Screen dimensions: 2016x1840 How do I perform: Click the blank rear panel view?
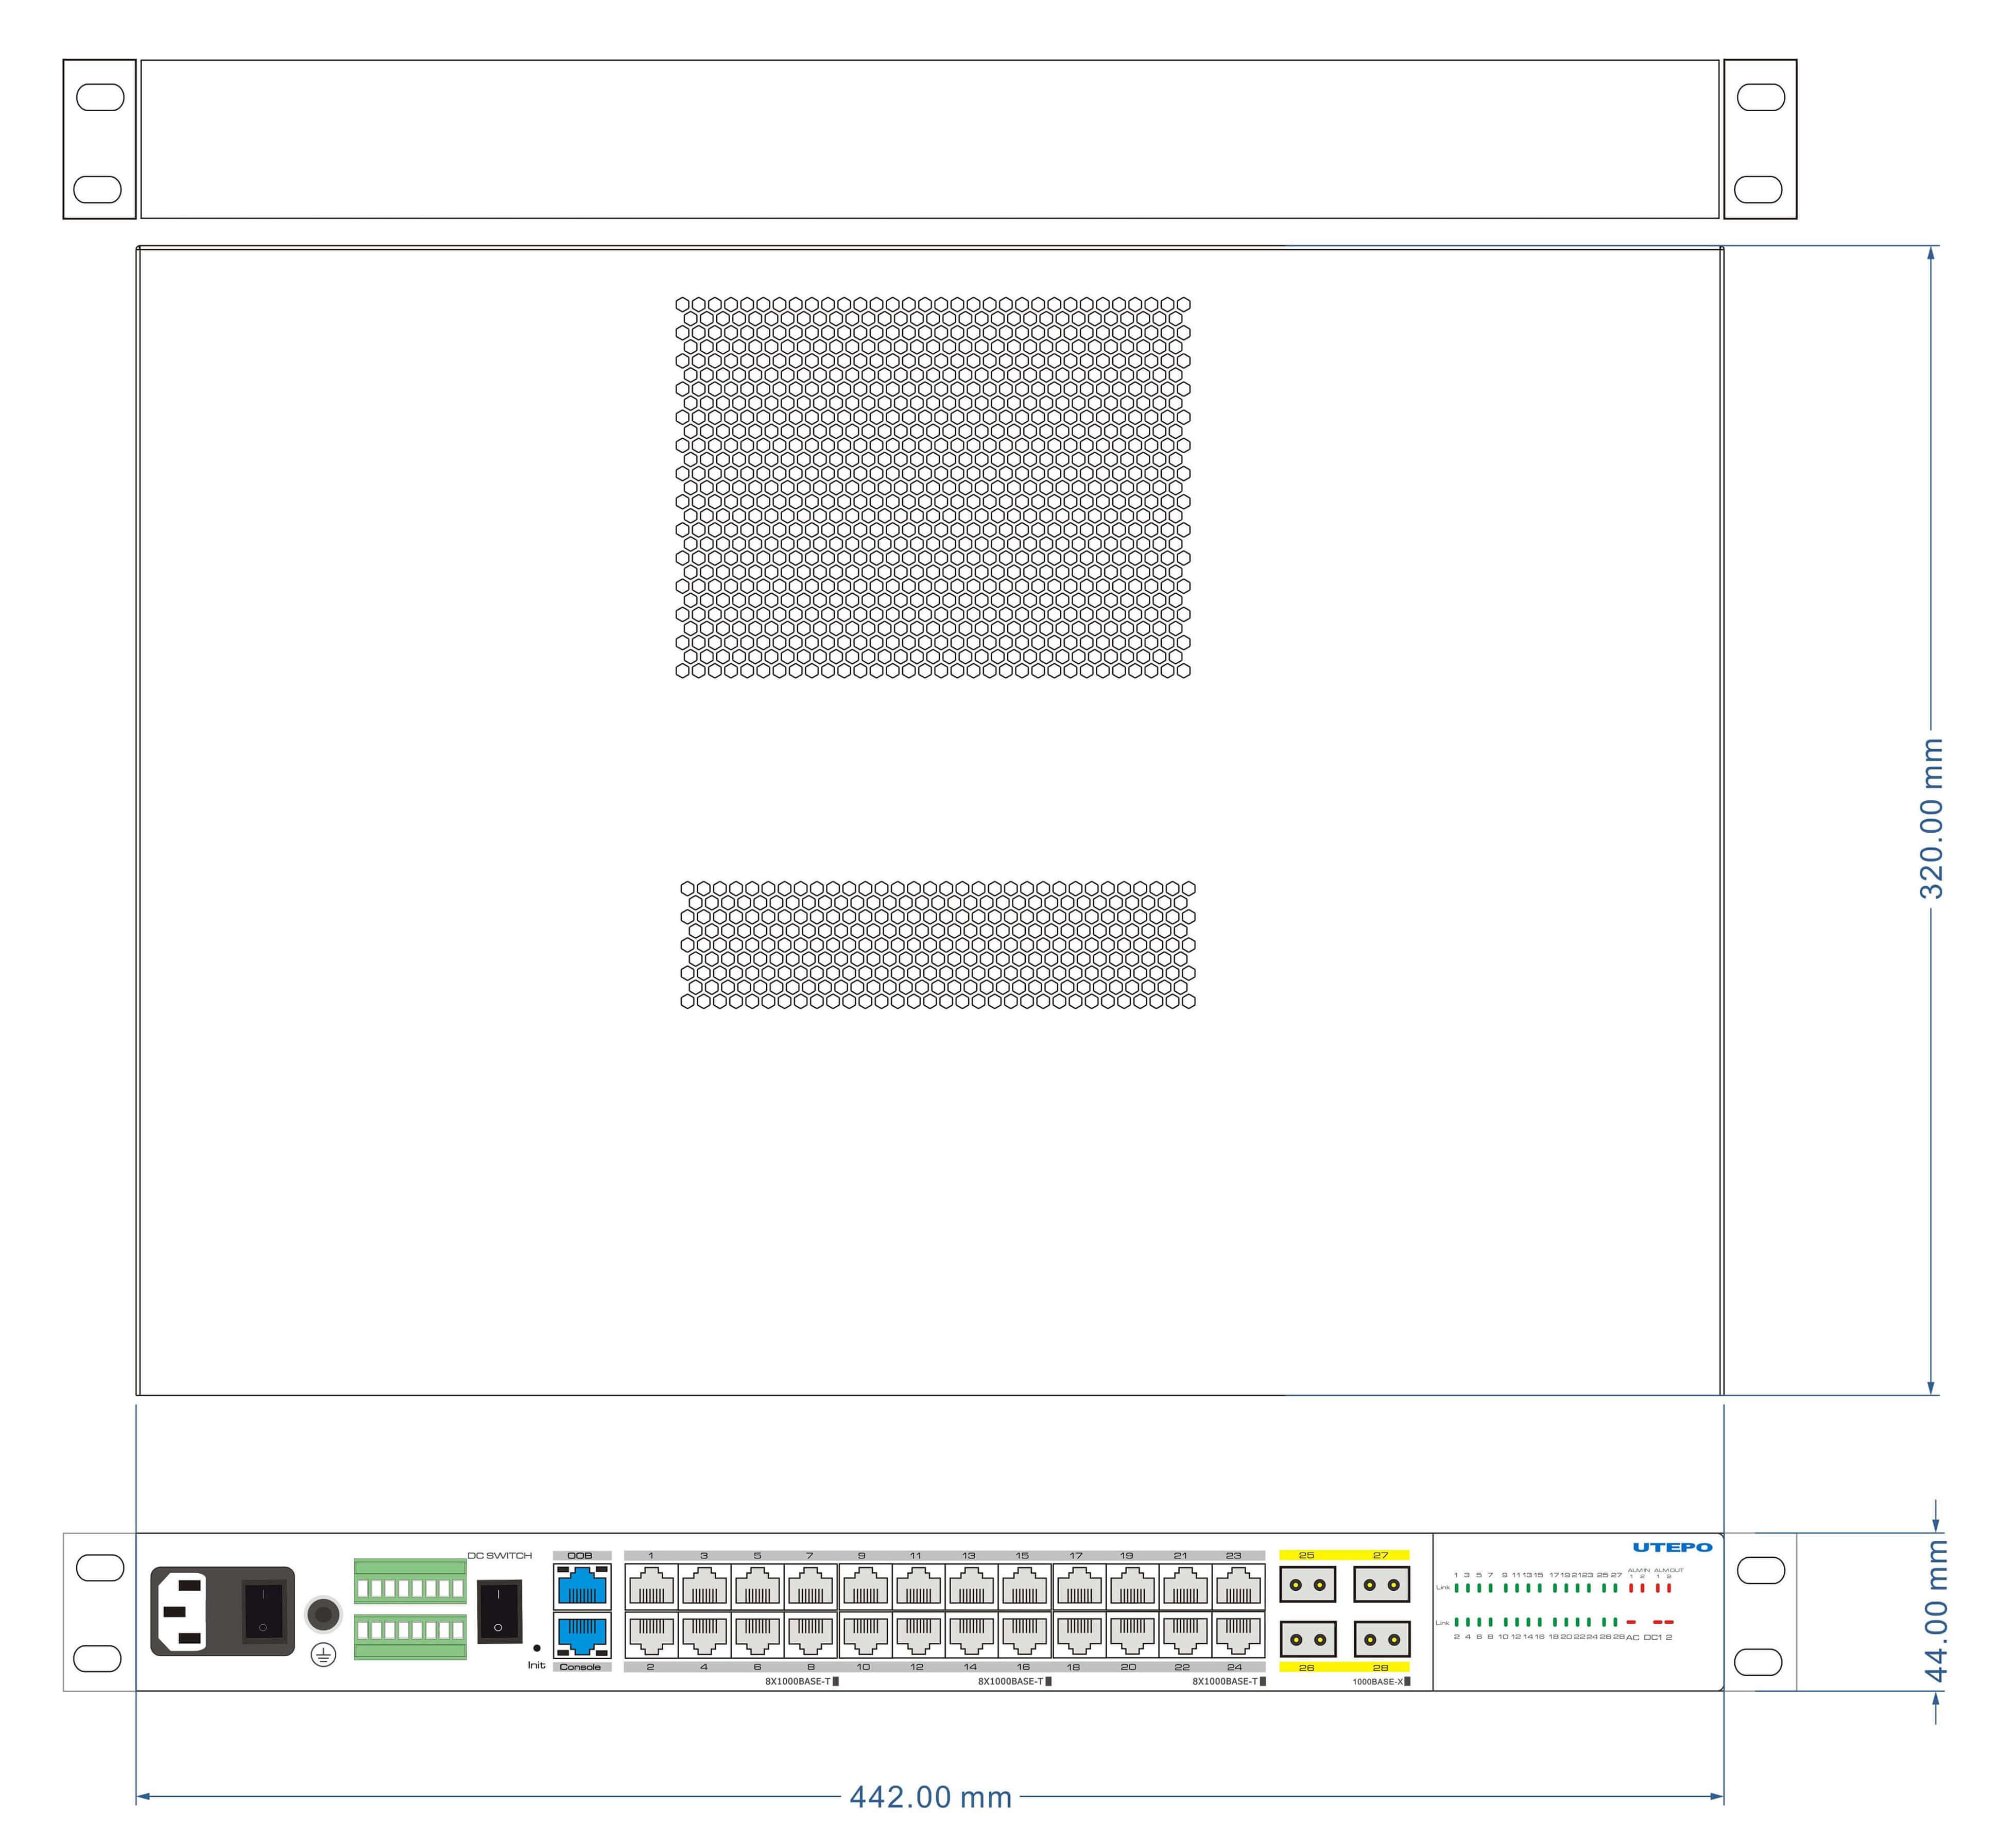930,139
